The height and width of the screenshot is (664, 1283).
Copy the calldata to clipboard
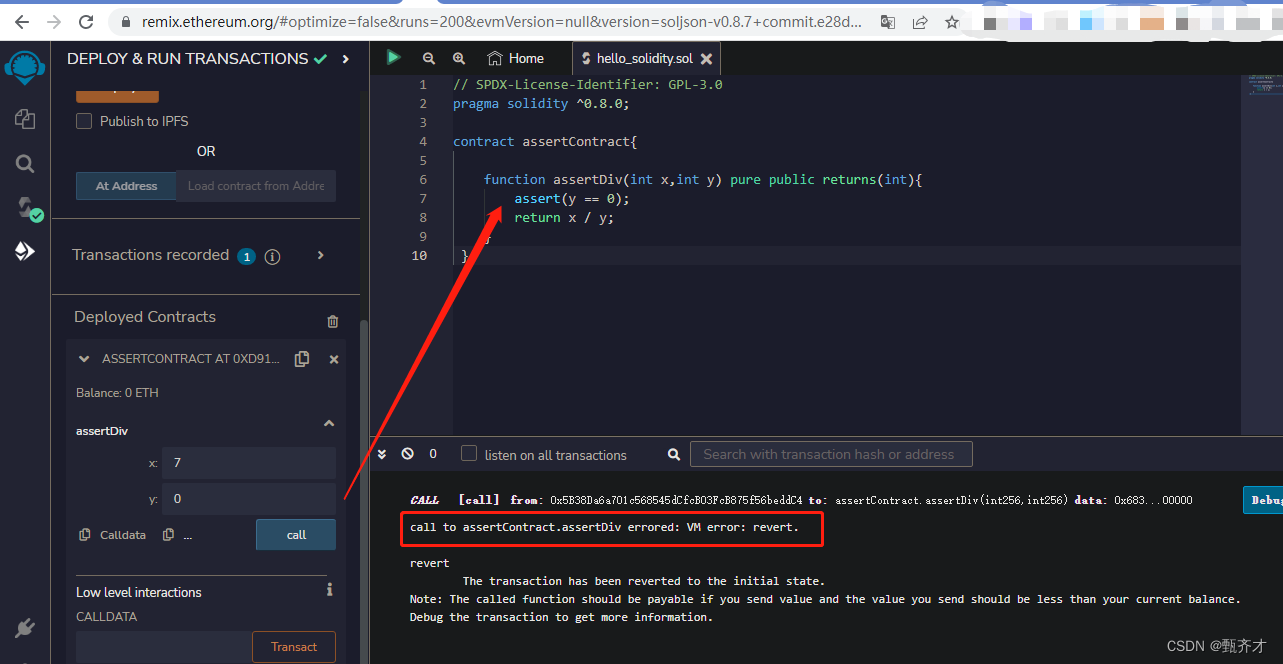tap(85, 535)
